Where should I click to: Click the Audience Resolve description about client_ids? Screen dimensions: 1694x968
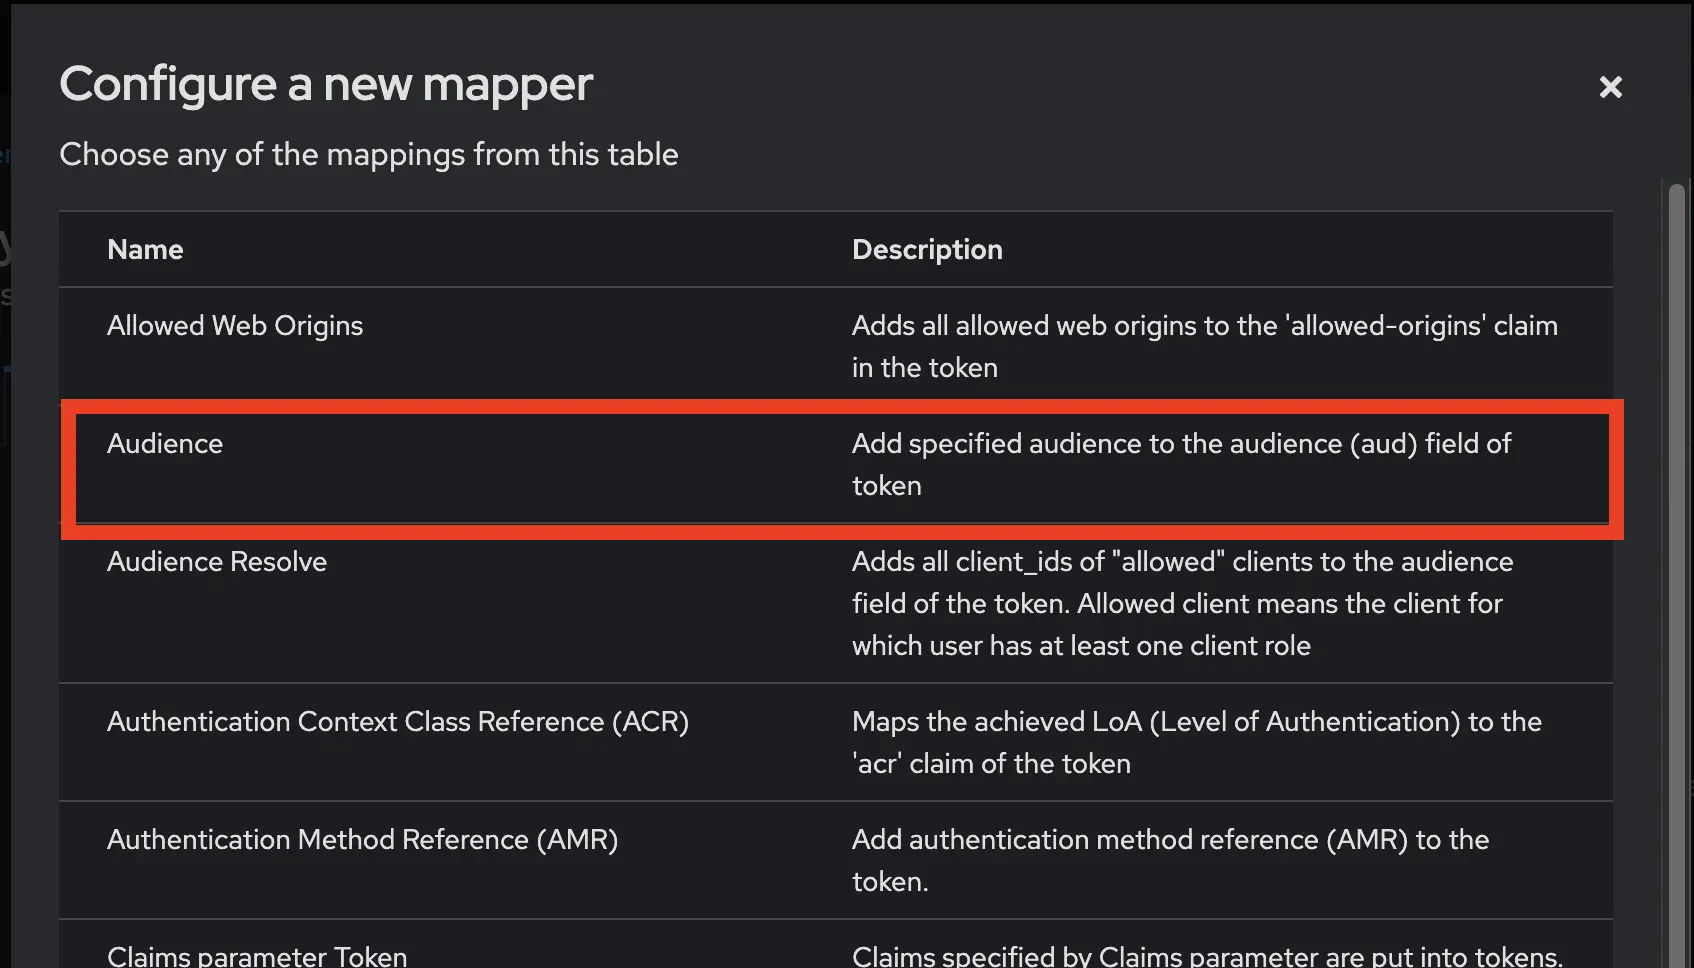[1180, 603]
